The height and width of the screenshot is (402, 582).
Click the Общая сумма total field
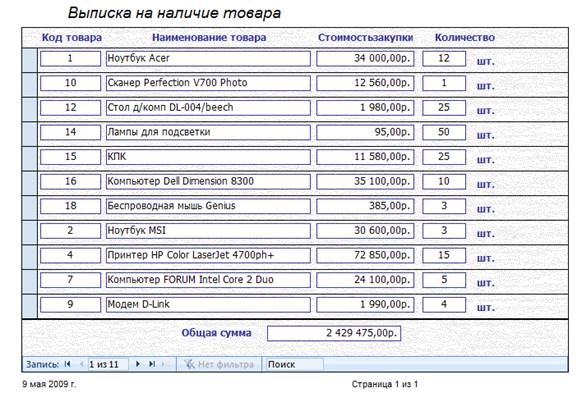pos(334,333)
